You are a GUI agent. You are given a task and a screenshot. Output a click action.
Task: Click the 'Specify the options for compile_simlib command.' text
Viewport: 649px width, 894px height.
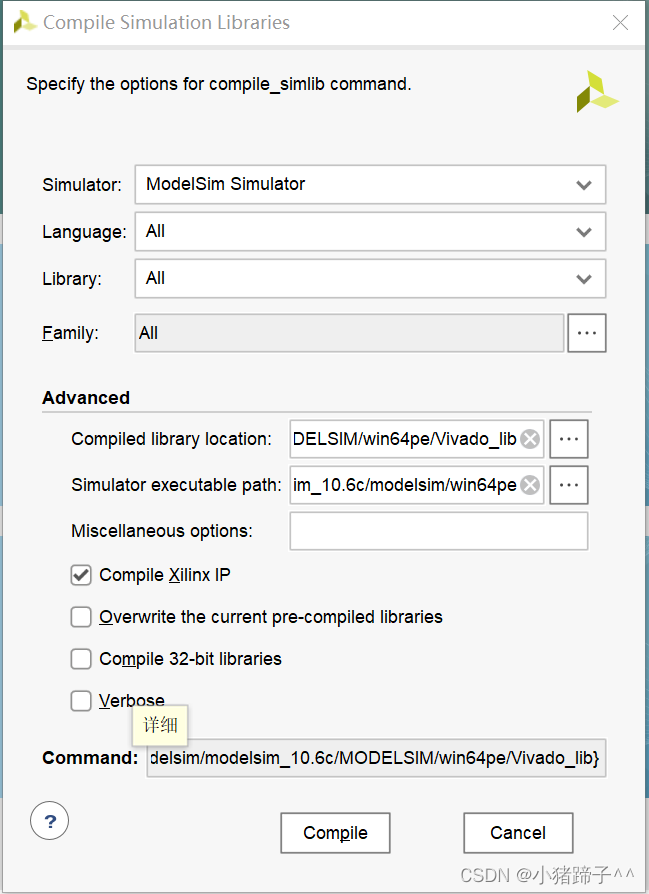click(x=218, y=84)
